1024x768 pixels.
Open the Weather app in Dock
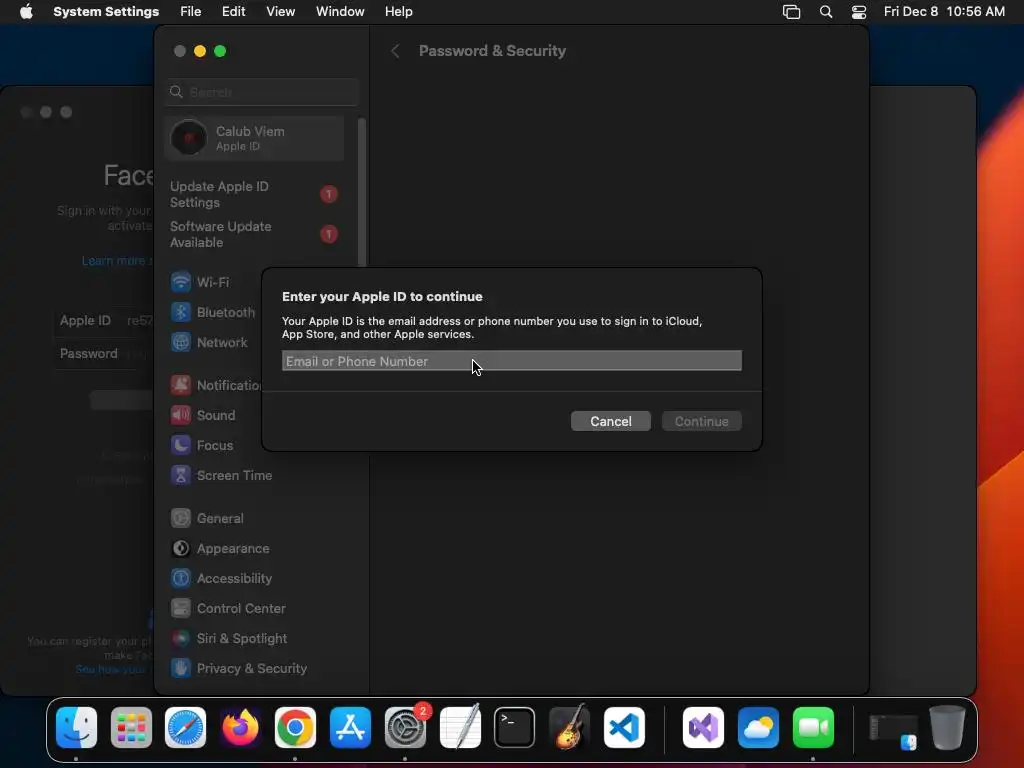(x=758, y=728)
